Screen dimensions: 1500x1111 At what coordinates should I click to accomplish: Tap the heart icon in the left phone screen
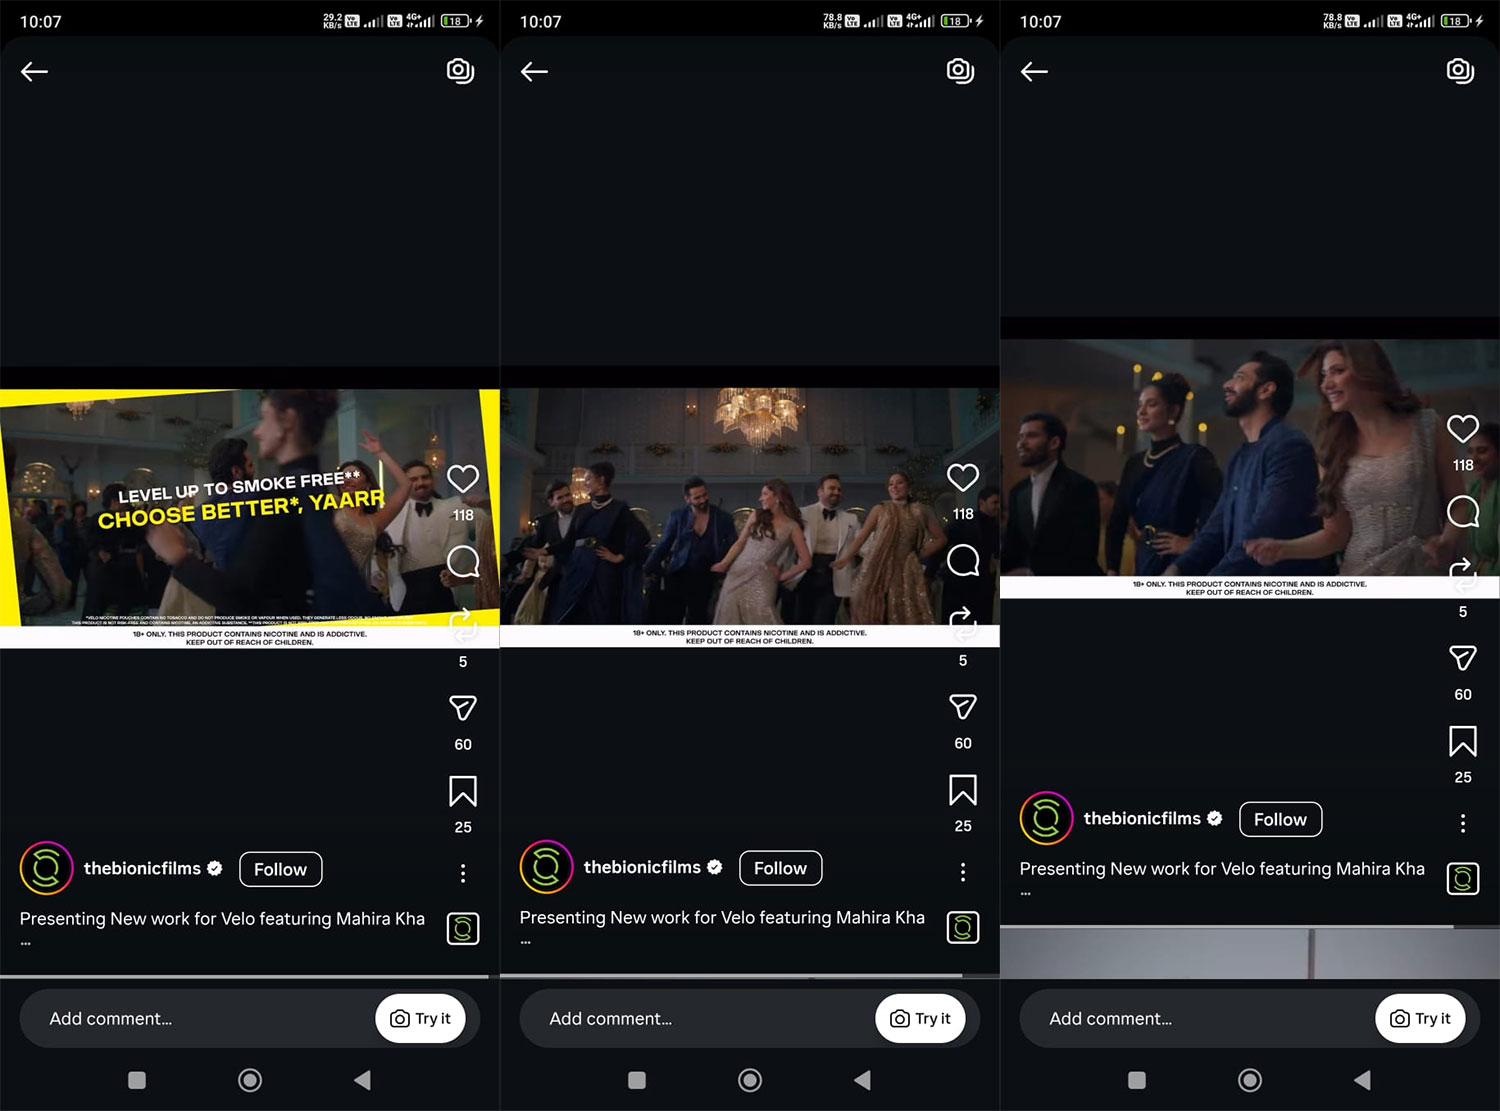[462, 479]
